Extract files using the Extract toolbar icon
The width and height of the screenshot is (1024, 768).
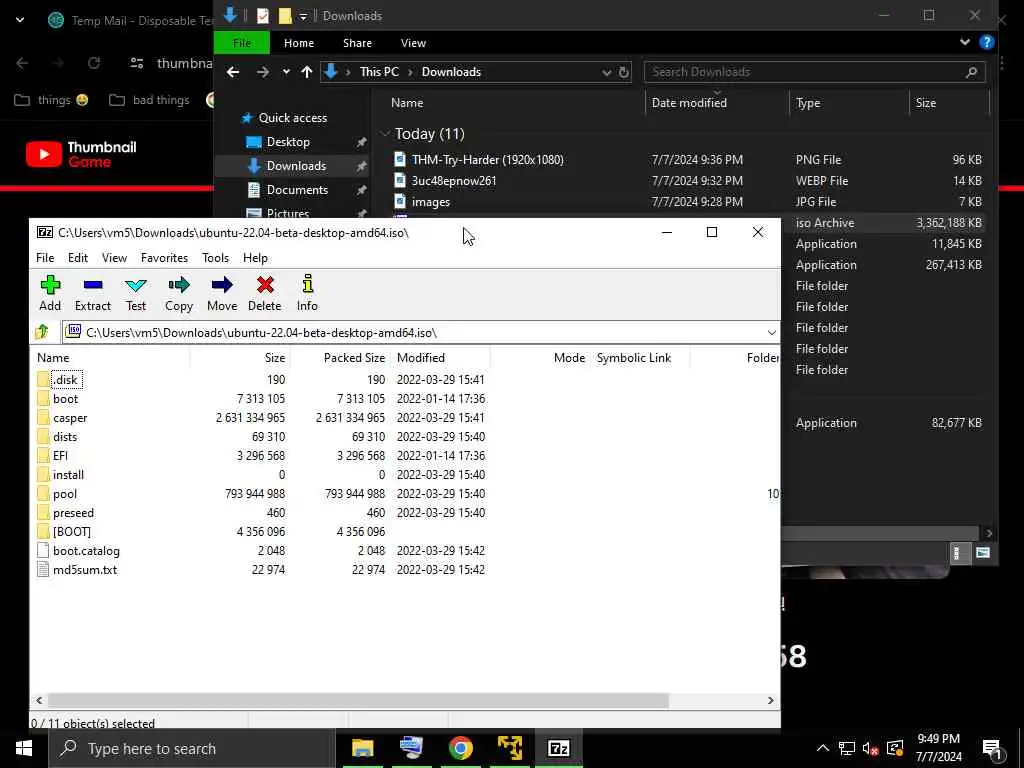click(x=93, y=293)
